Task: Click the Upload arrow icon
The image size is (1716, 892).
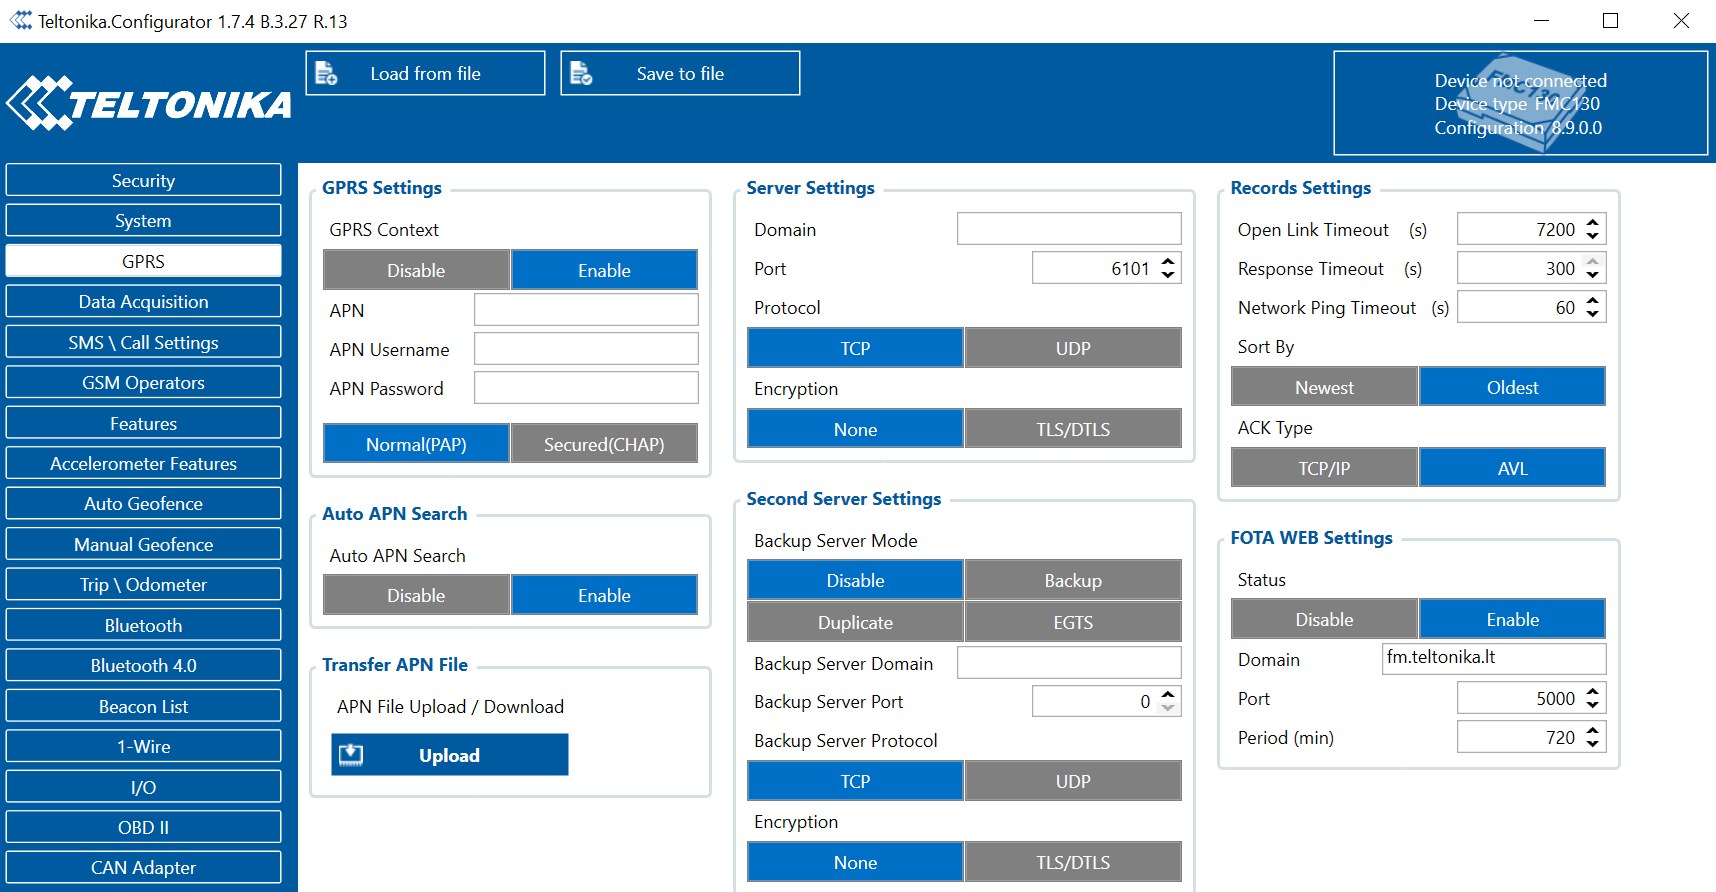Action: point(351,755)
